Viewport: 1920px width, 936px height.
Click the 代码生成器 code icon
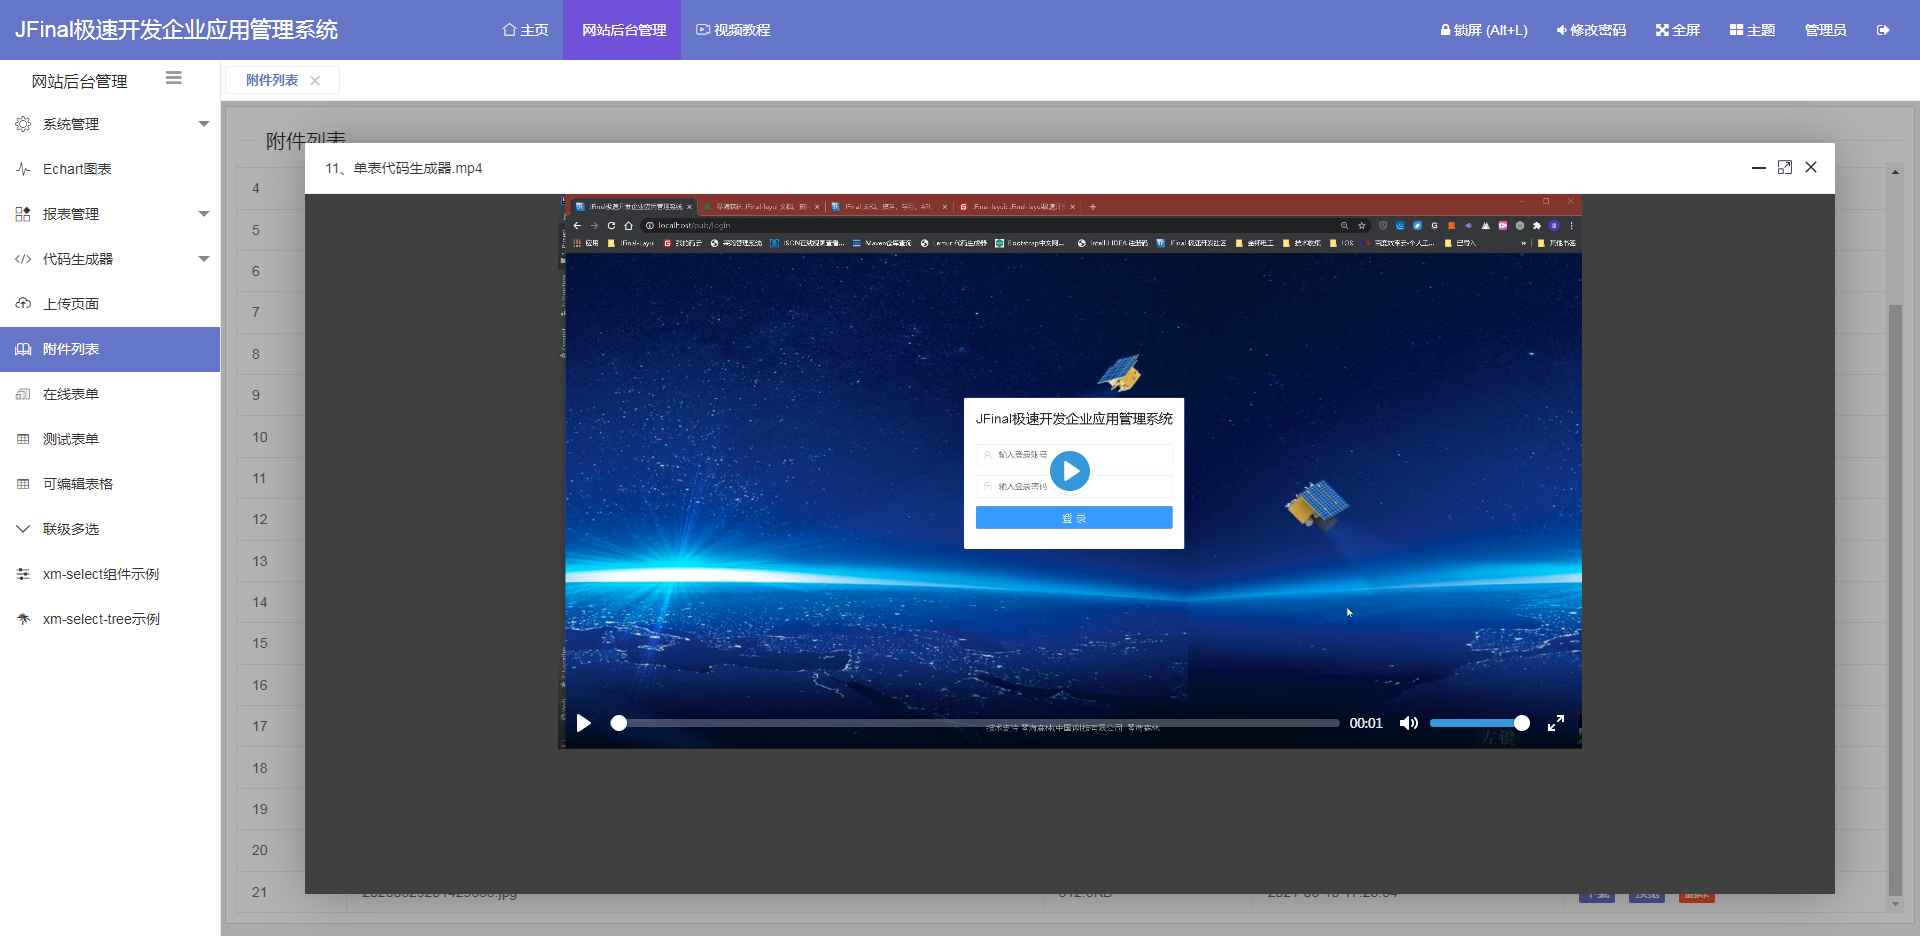coord(23,259)
